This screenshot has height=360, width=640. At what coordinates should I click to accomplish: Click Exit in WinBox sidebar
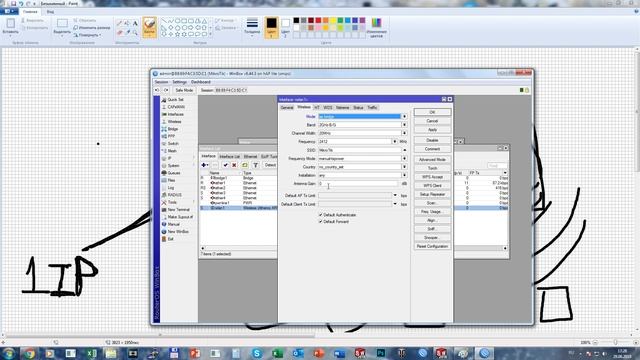[170, 239]
